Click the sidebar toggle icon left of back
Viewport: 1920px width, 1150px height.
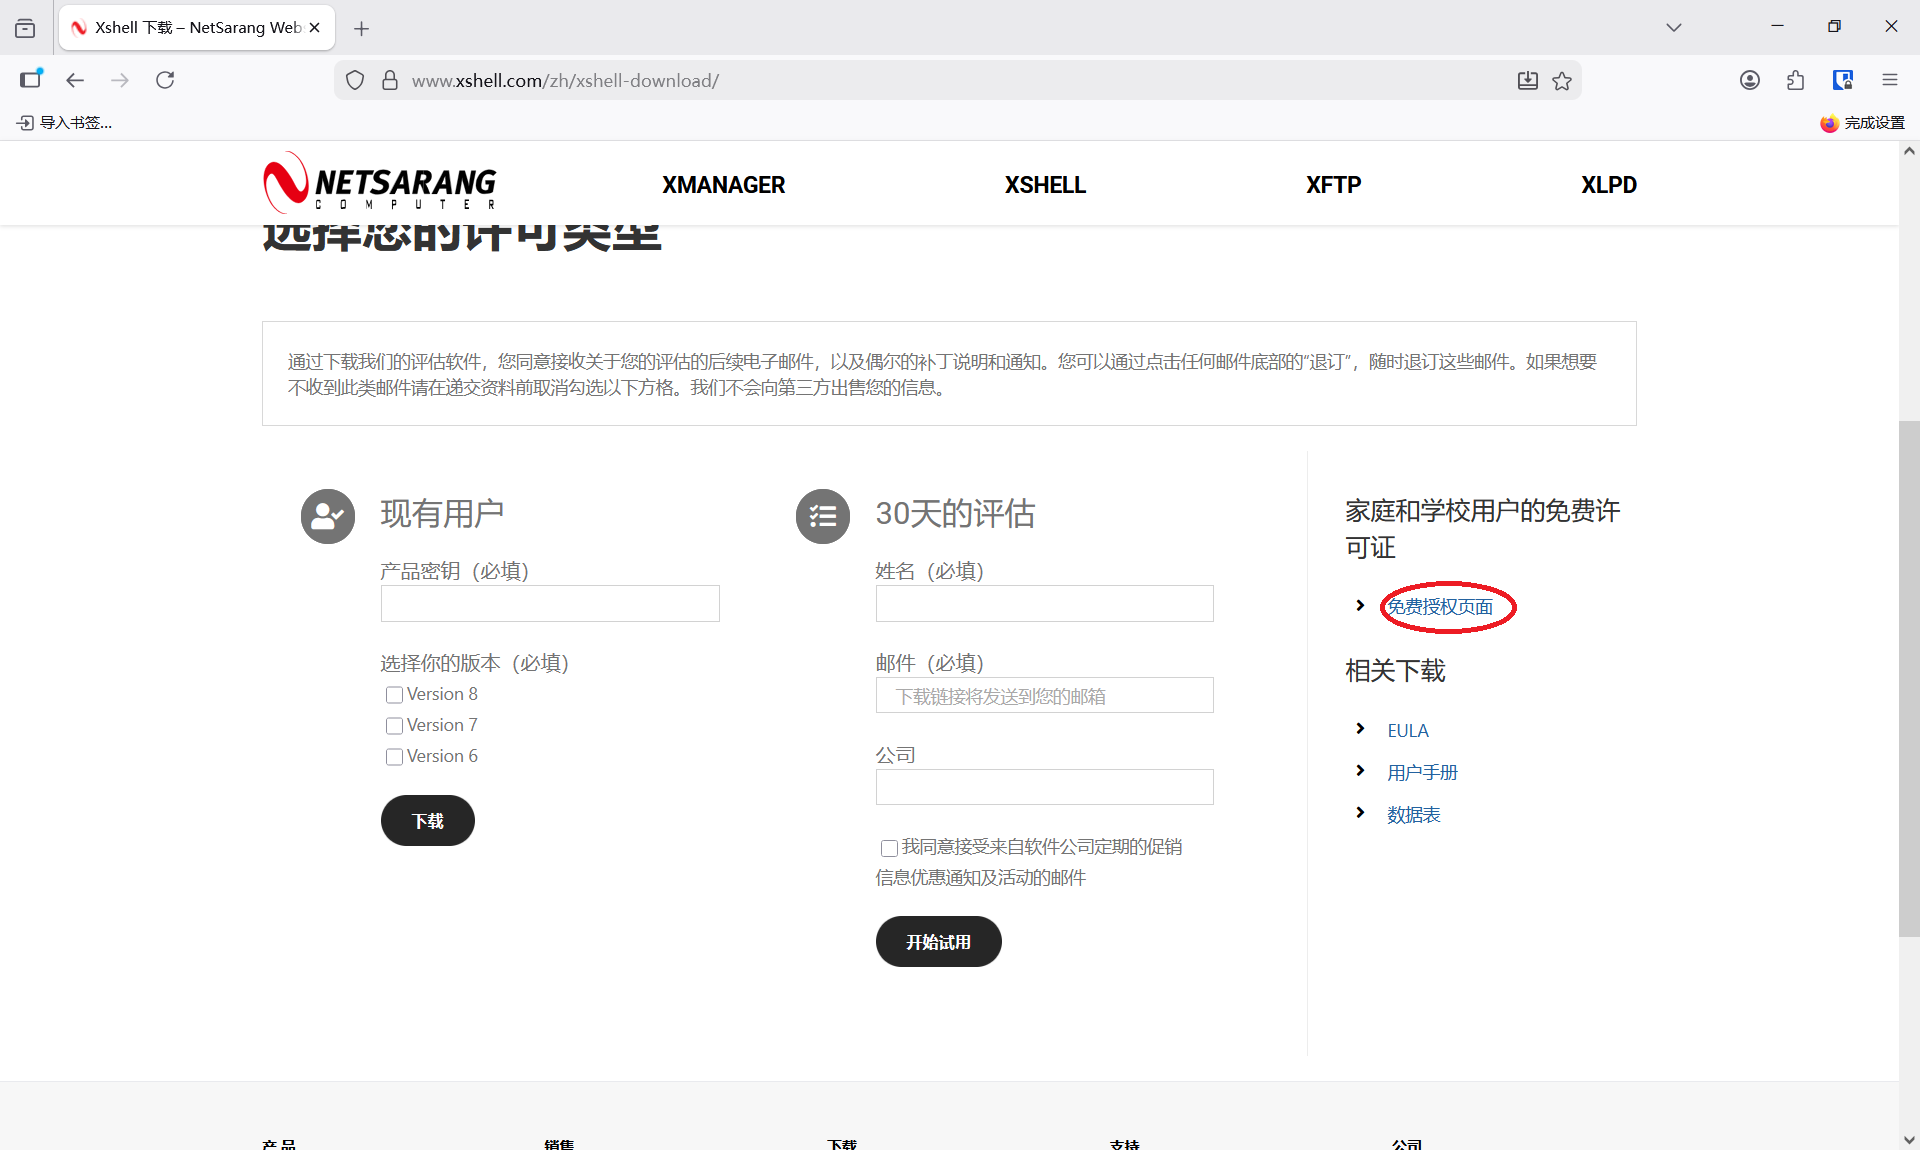pyautogui.click(x=31, y=79)
